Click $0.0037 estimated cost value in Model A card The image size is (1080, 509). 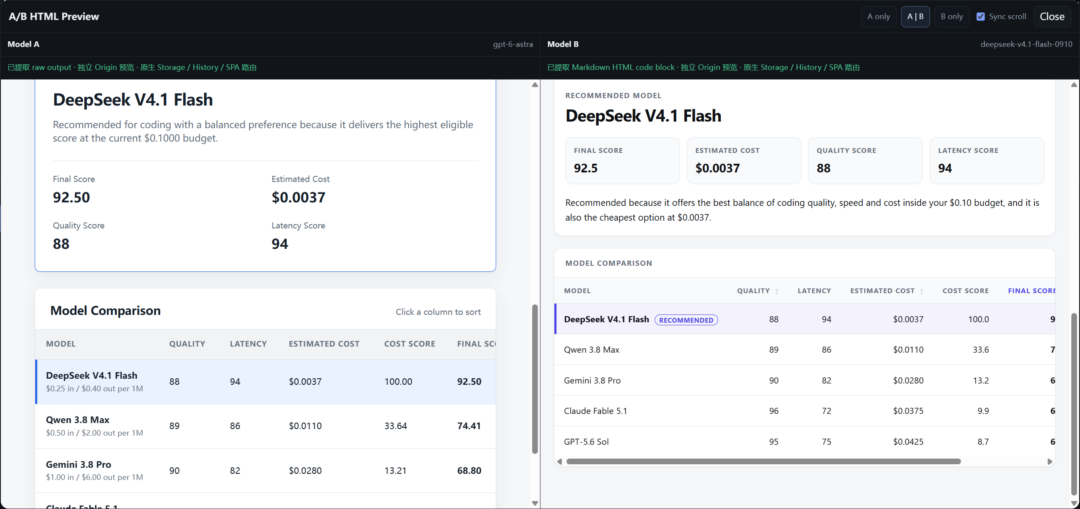(298, 198)
